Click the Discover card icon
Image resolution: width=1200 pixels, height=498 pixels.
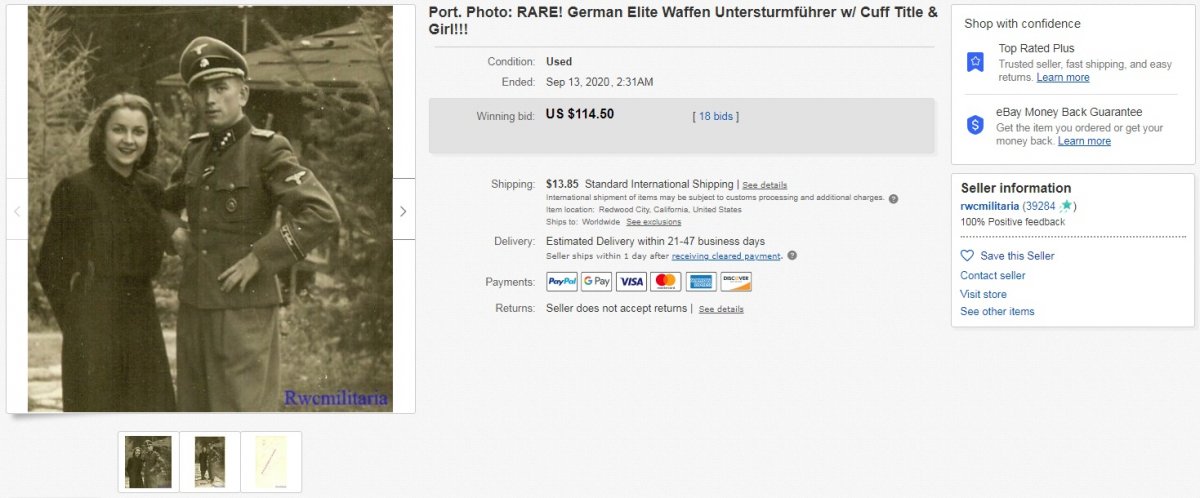tap(736, 282)
